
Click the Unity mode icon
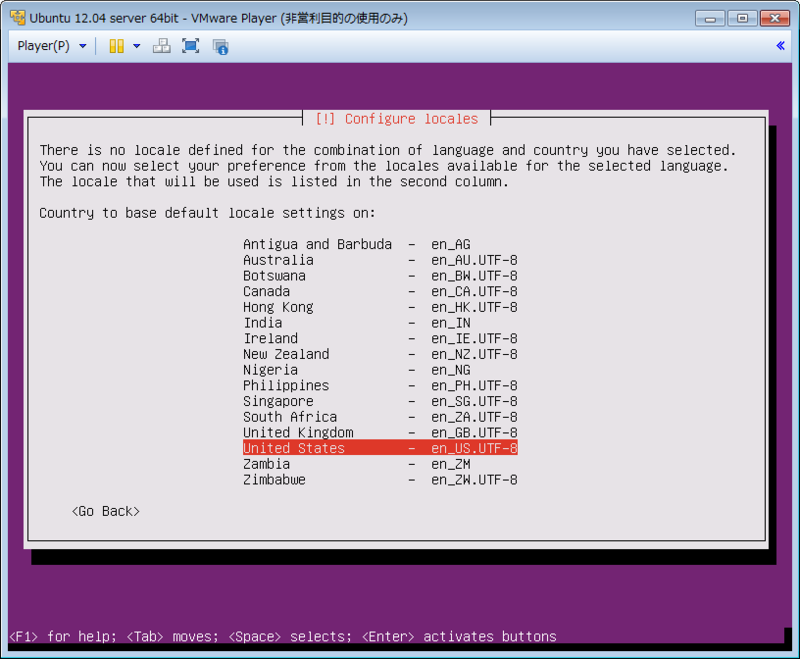point(220,46)
